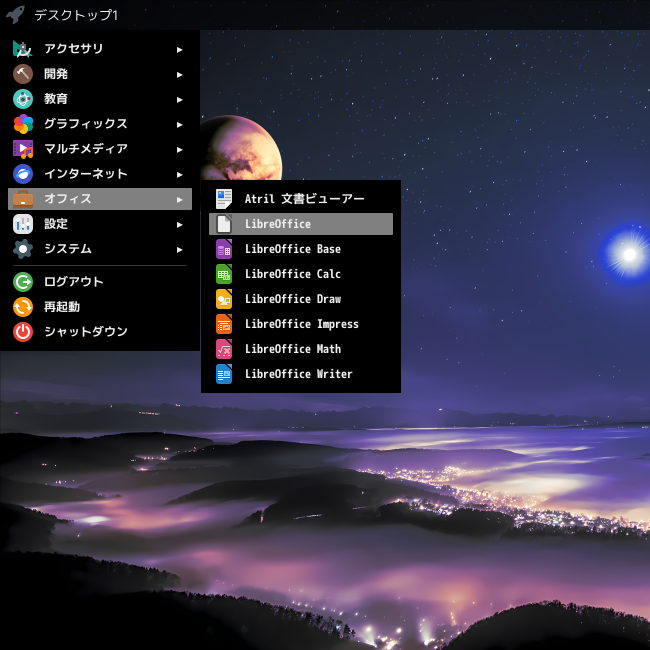Open the マルチメディア menu category
This screenshot has height=650, width=650.
100,149
